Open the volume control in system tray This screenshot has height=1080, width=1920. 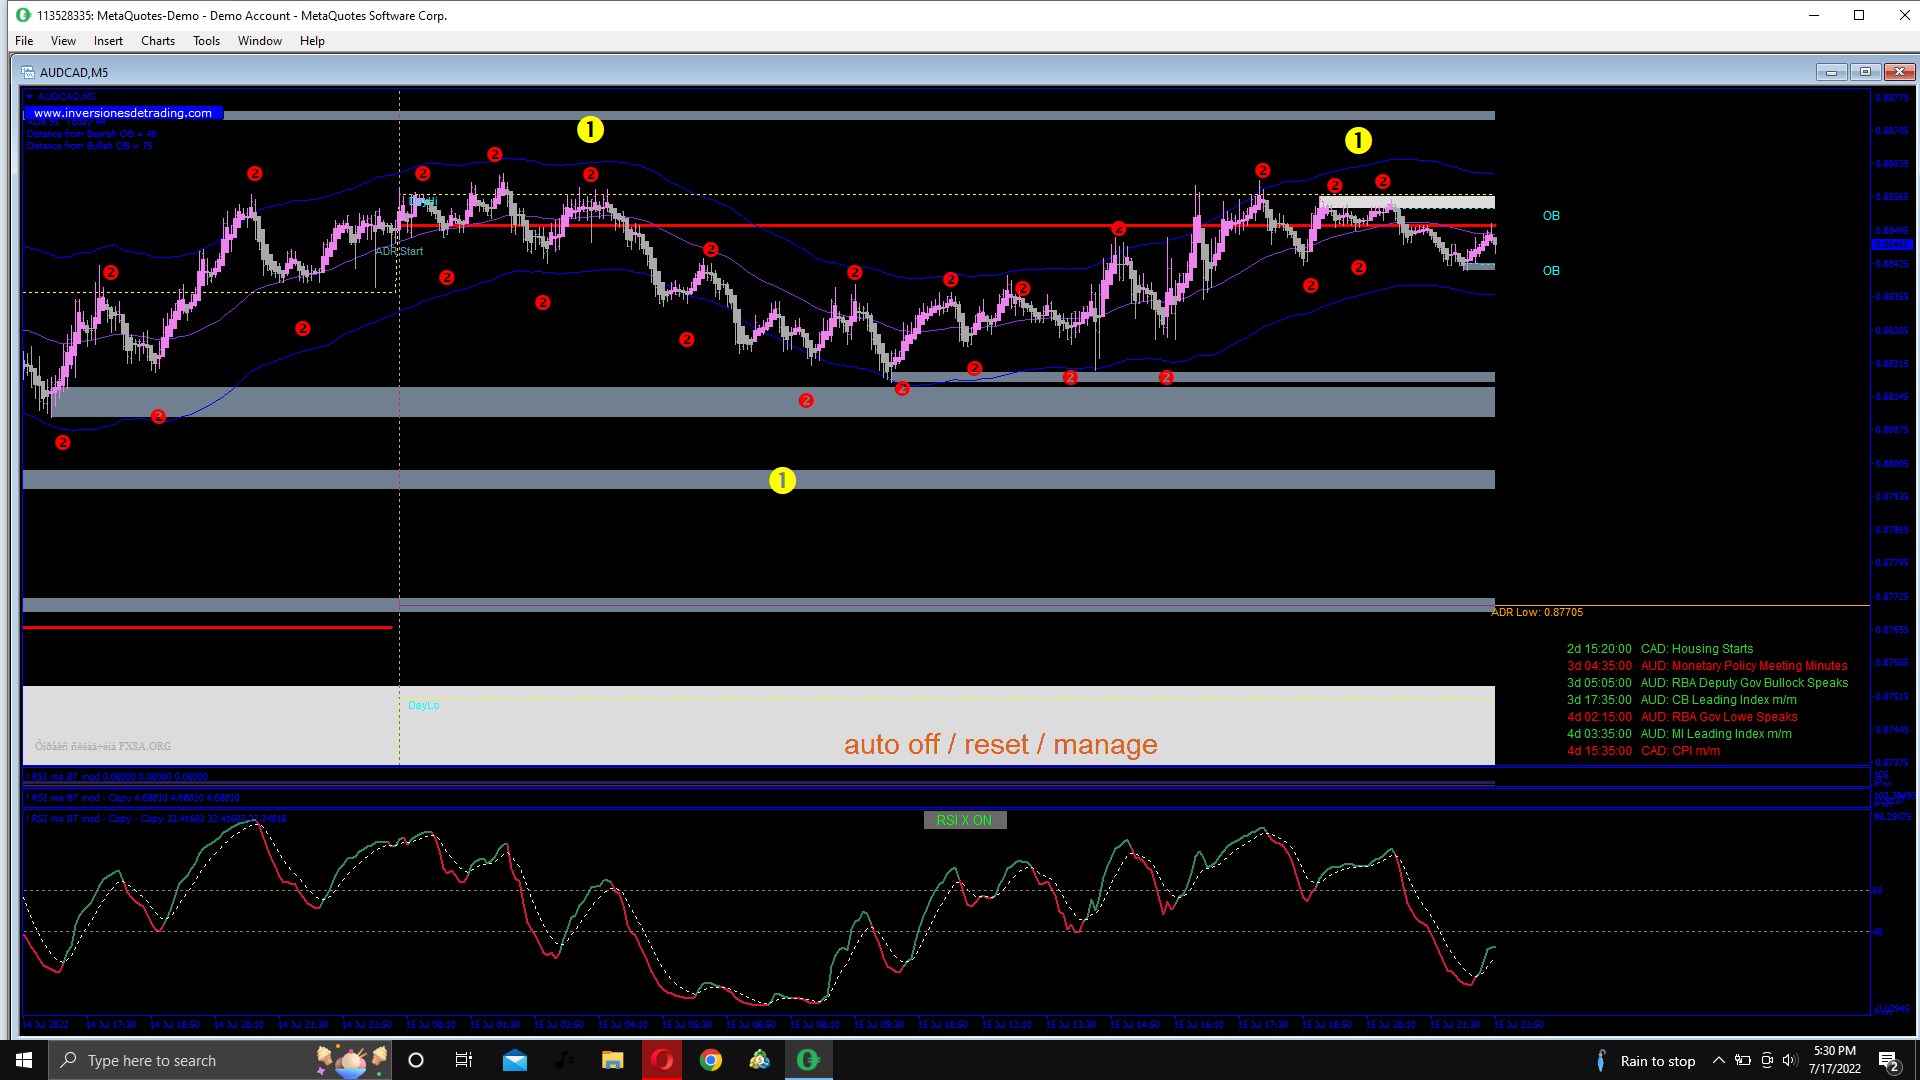click(1790, 1060)
